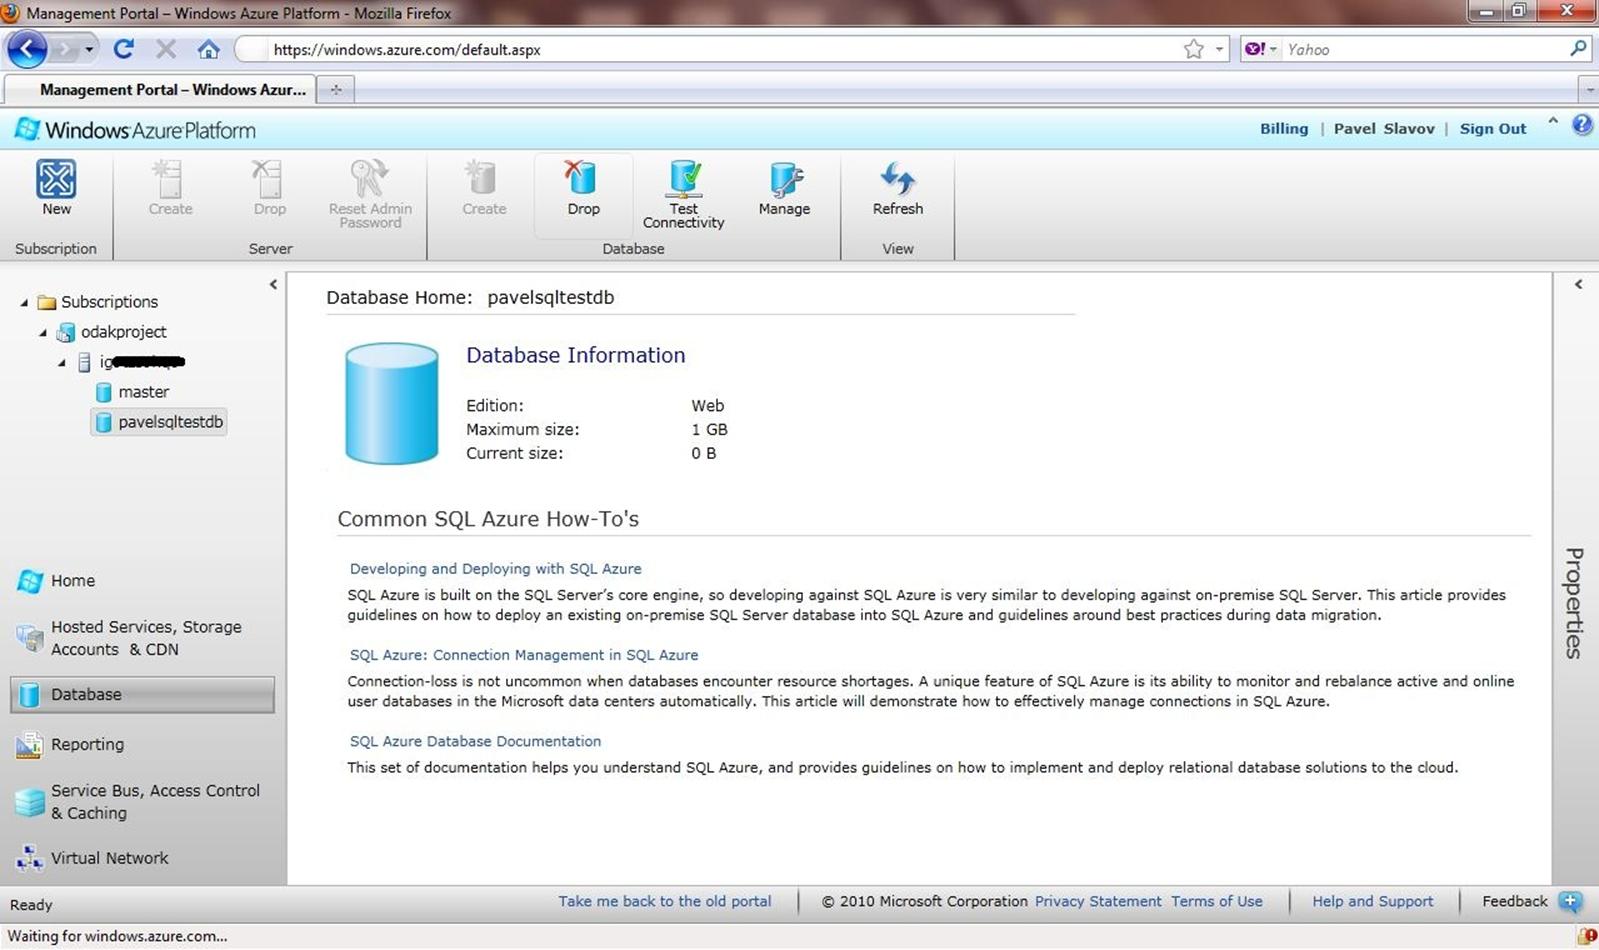Collapse the left navigation pane
This screenshot has height=950, width=1599.
[x=273, y=285]
